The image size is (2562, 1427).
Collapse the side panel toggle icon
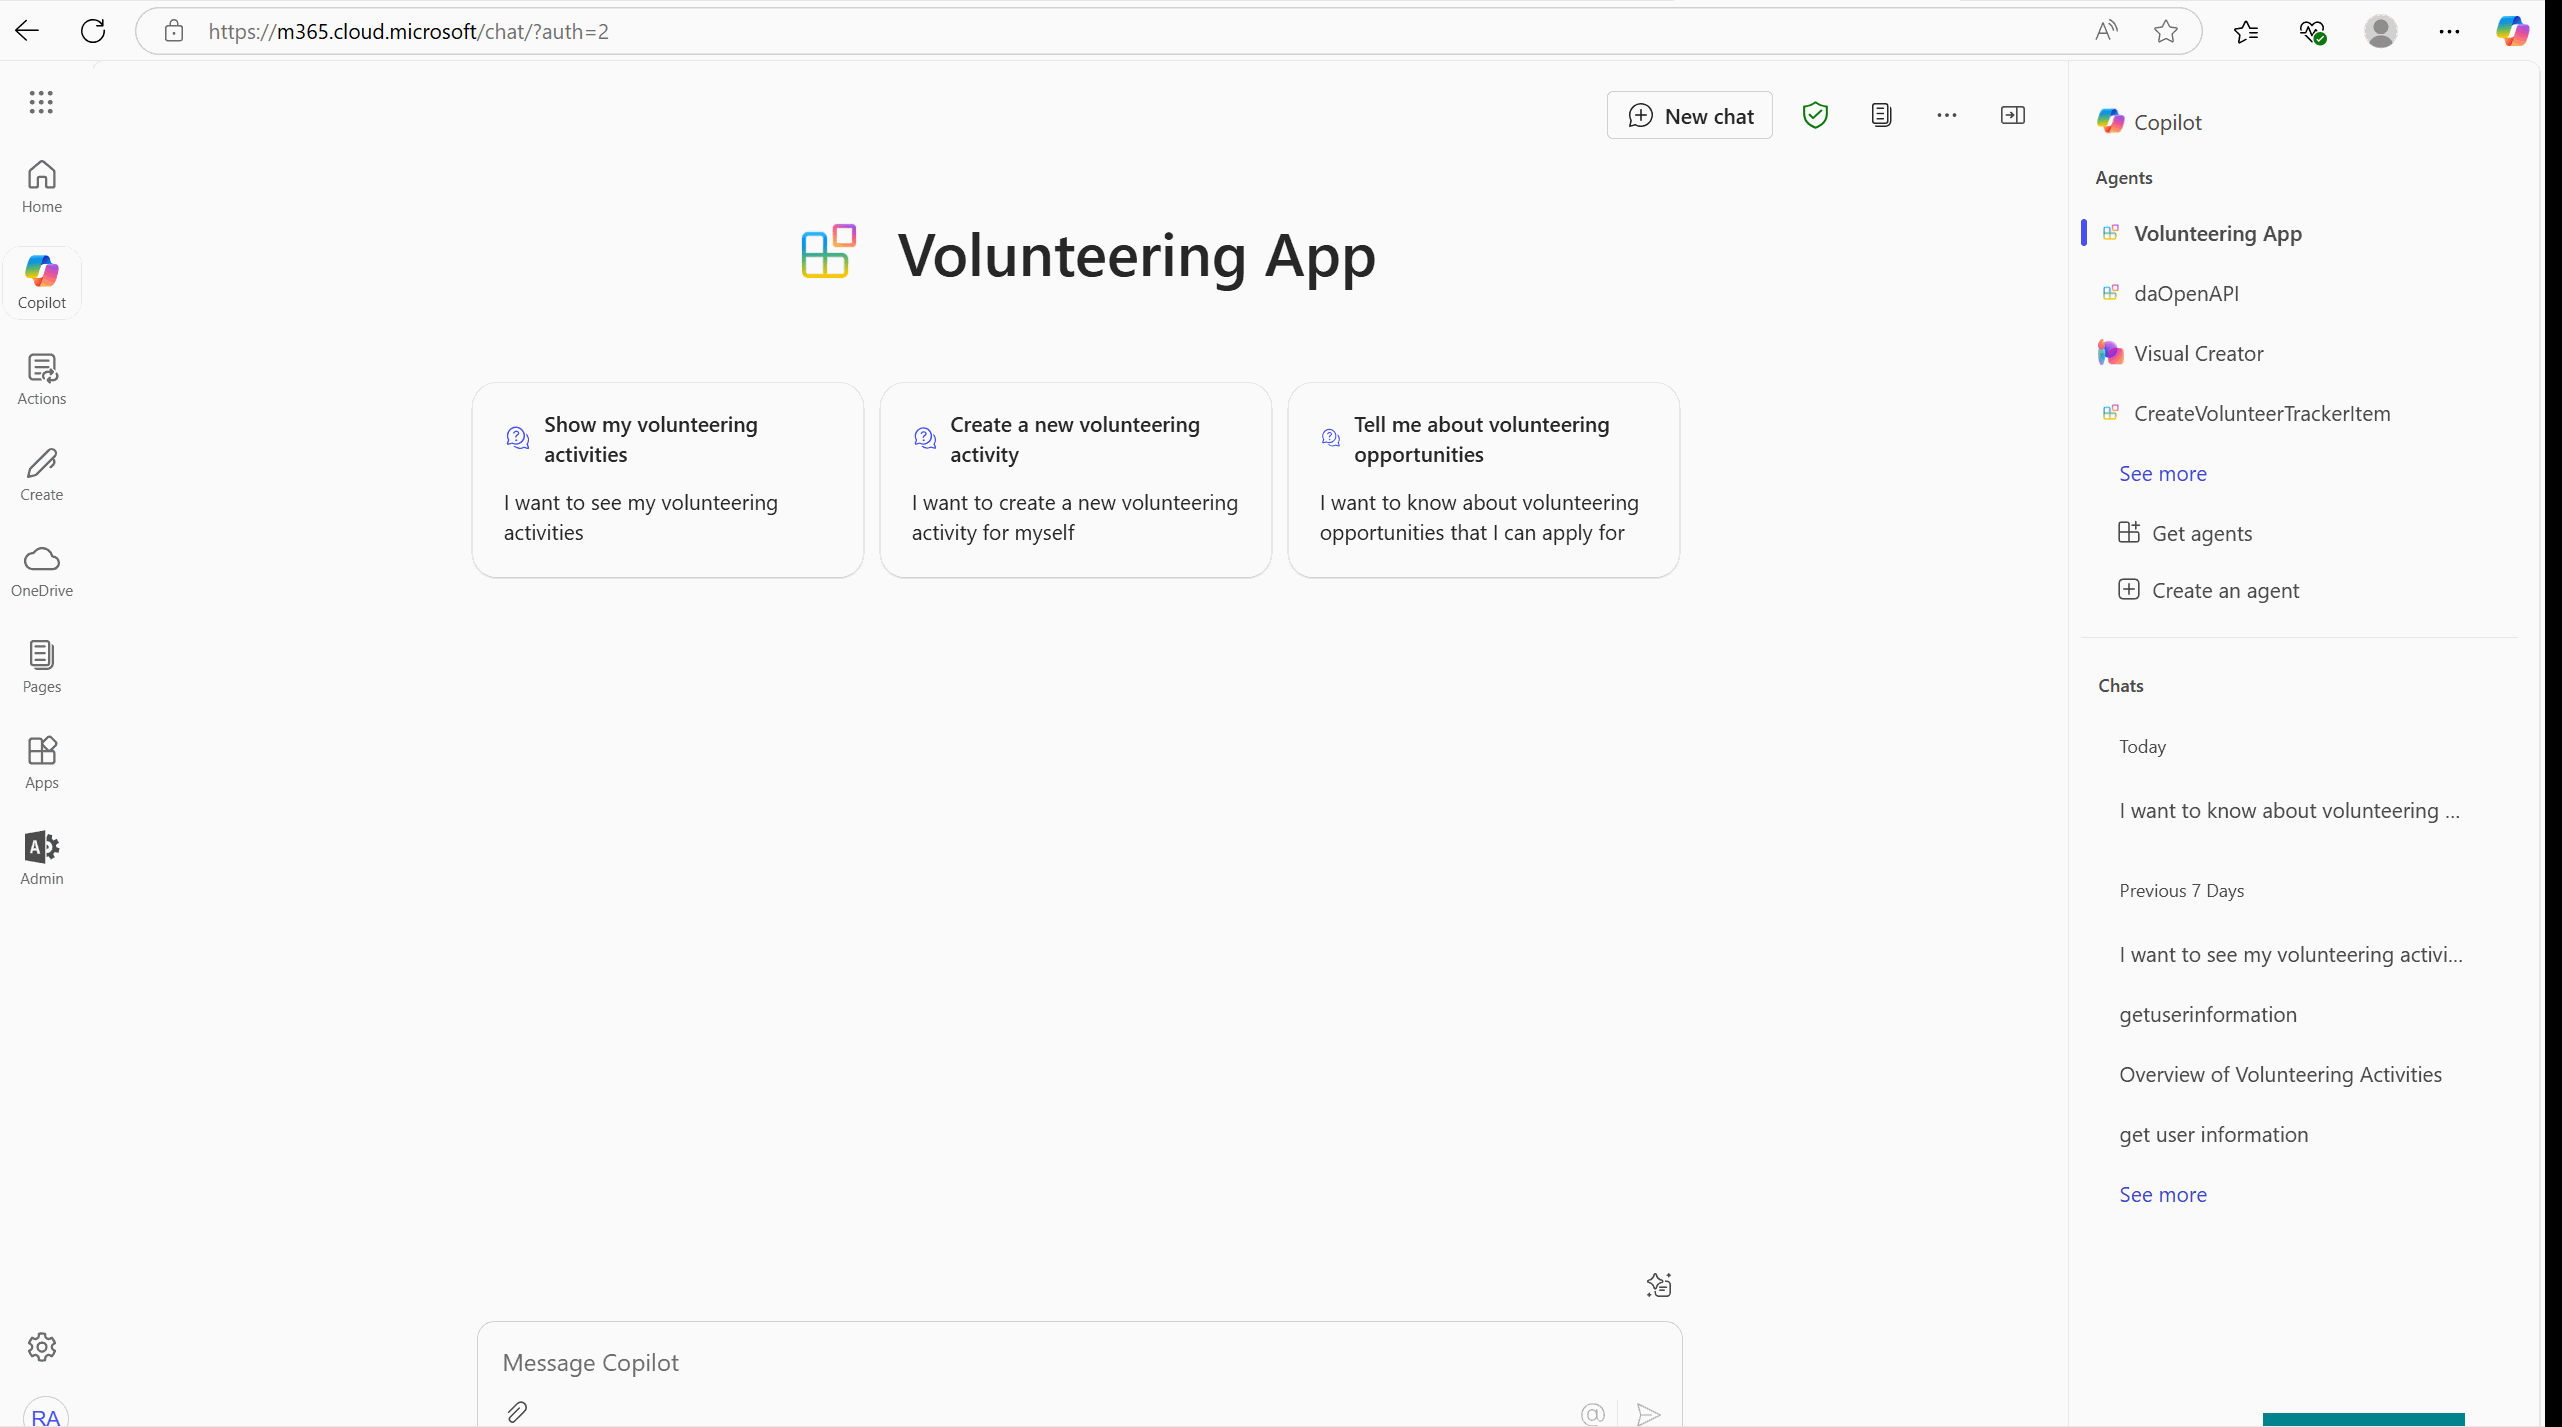(2012, 115)
